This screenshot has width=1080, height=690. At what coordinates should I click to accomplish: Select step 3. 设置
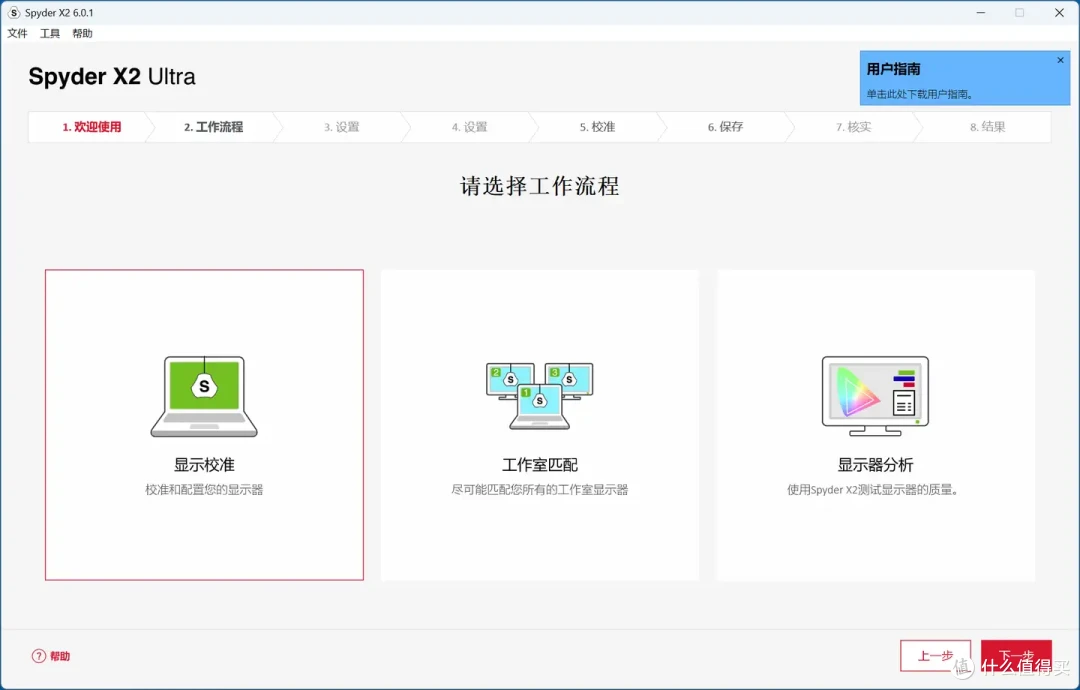342,127
